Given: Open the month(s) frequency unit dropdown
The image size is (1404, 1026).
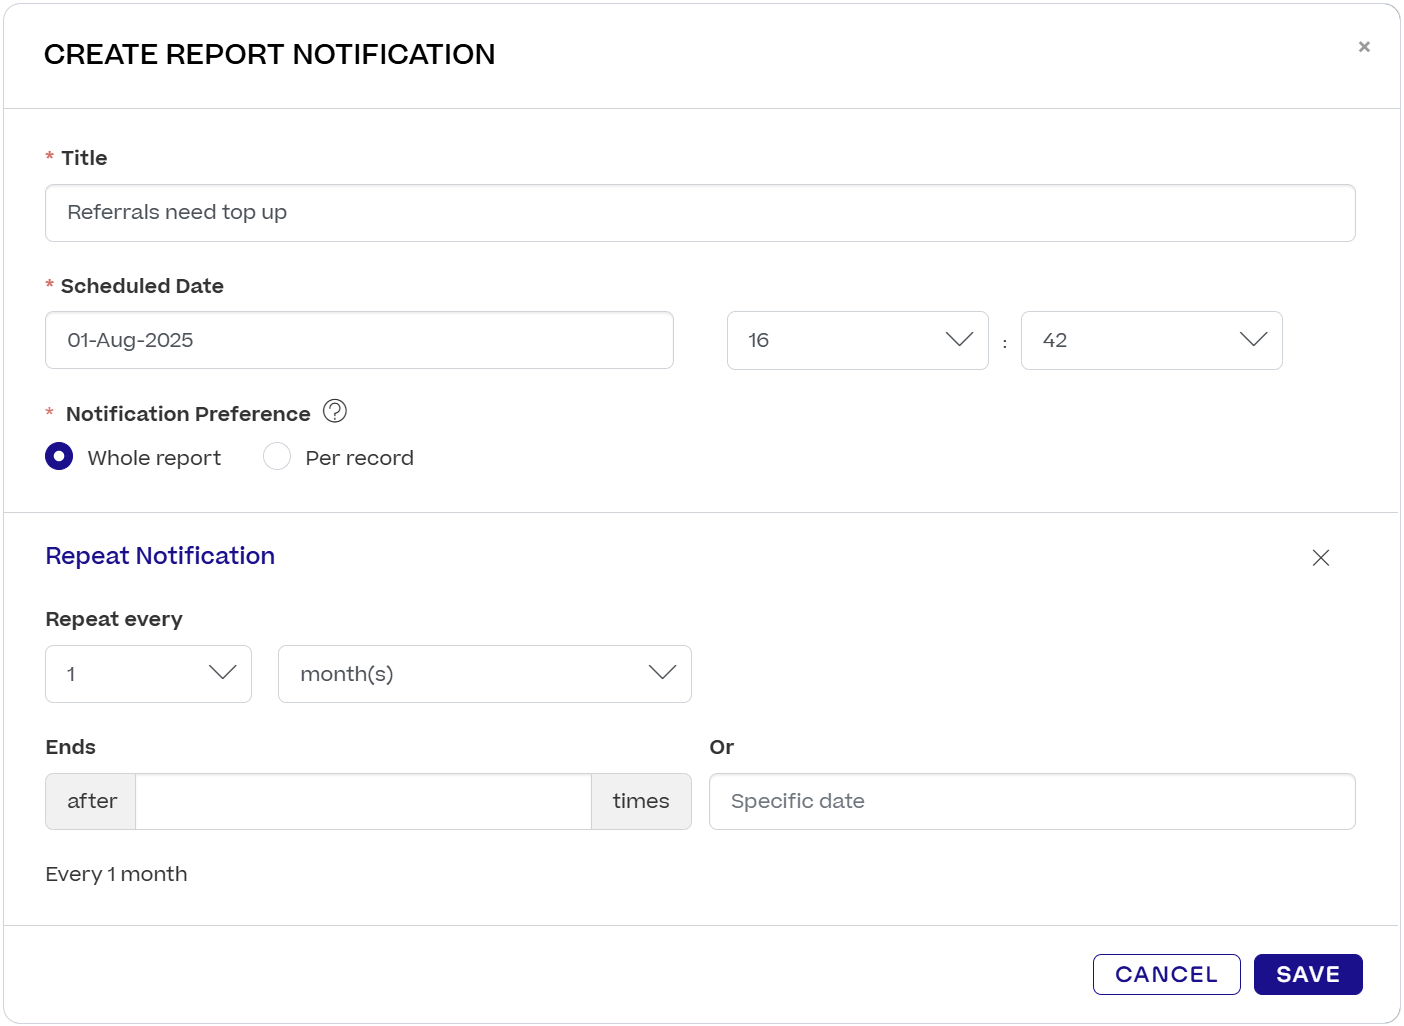Looking at the screenshot, I should tap(484, 673).
